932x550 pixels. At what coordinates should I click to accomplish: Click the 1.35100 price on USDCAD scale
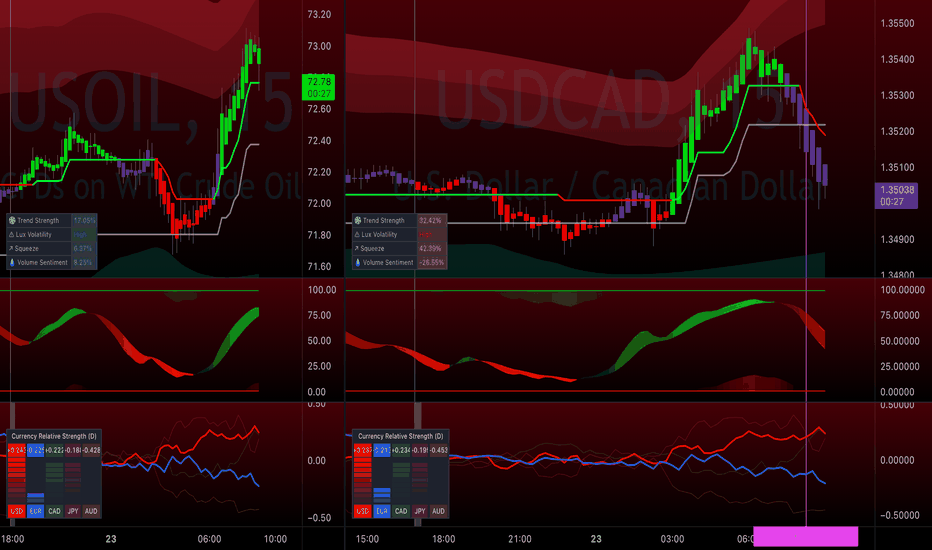tap(898, 168)
